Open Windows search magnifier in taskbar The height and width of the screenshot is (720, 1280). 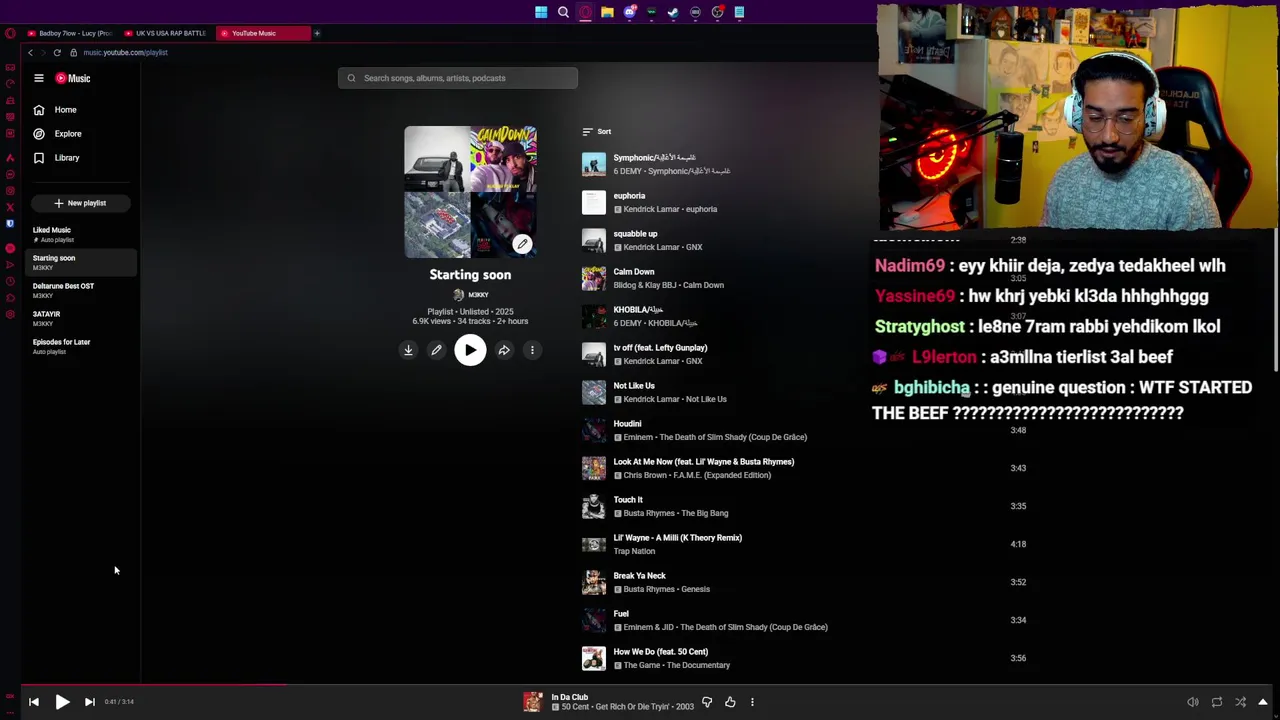(563, 12)
